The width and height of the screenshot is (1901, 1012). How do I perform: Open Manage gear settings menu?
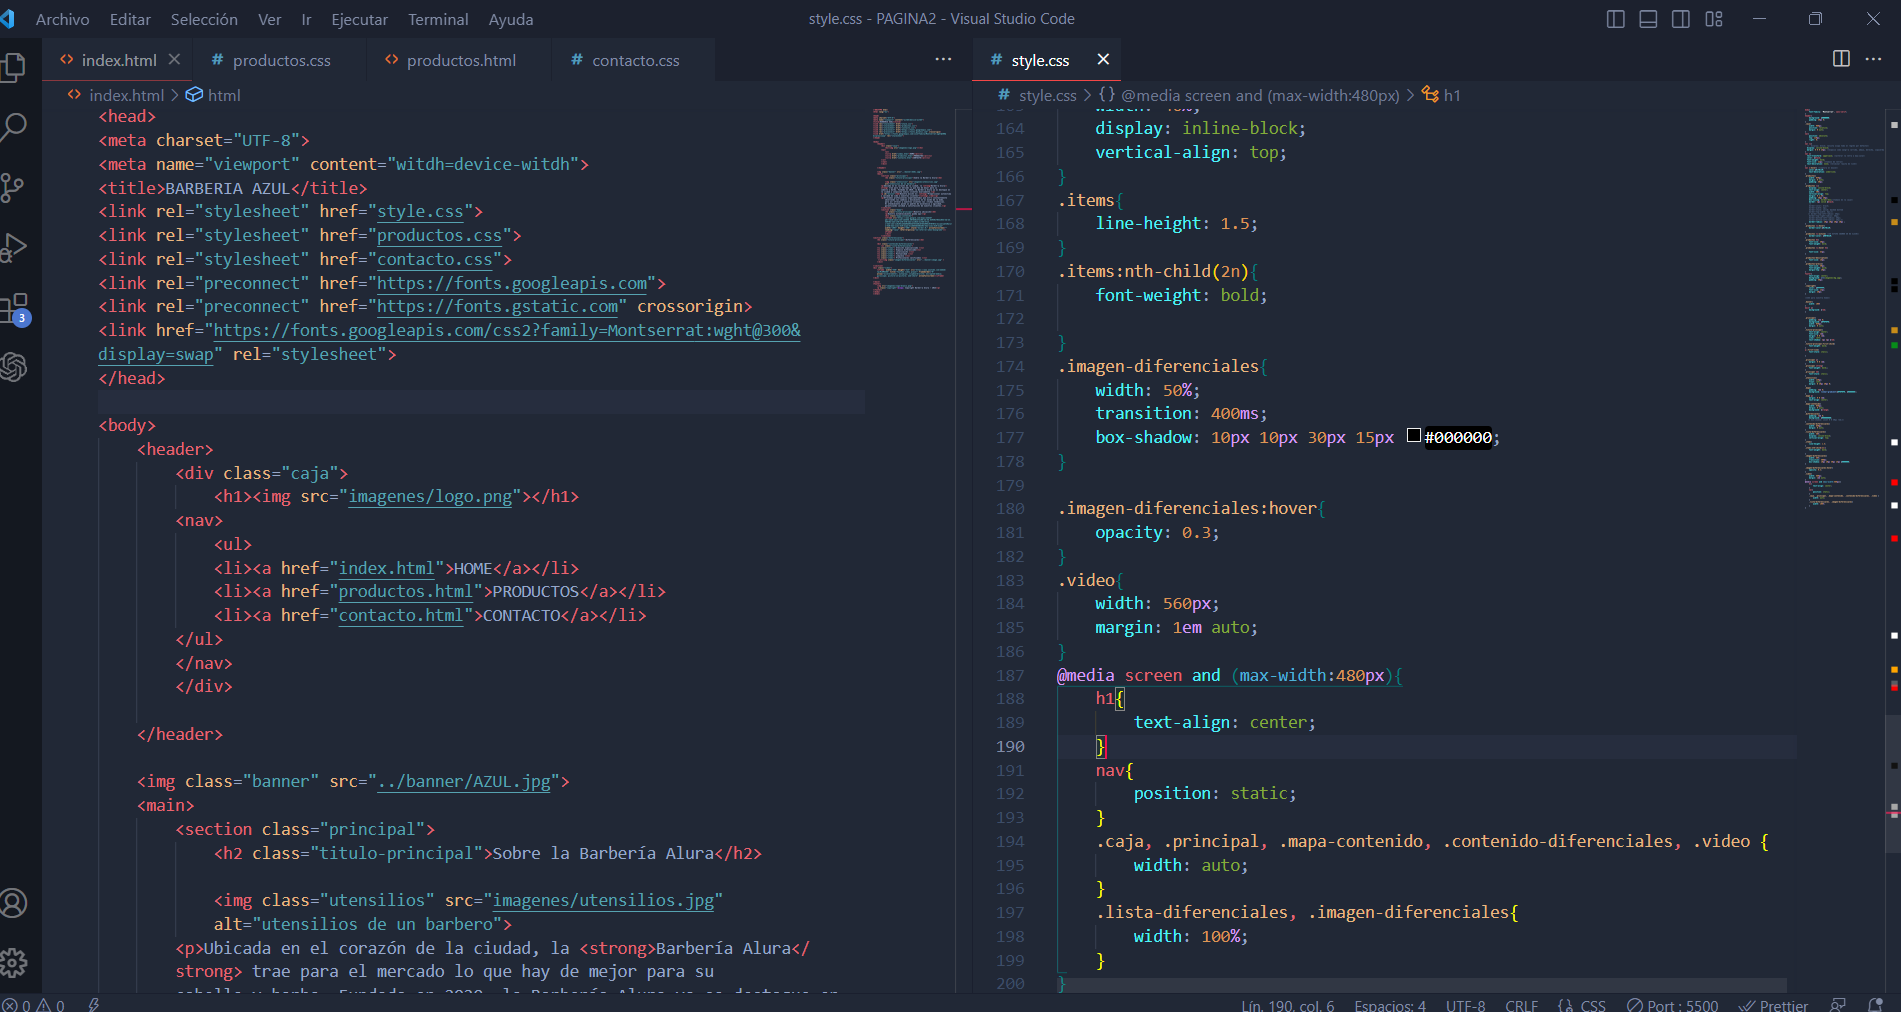coord(14,963)
